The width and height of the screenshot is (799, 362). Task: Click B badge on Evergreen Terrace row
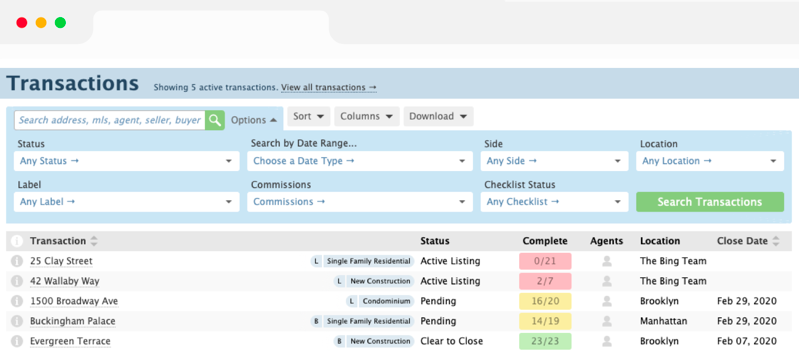tap(339, 341)
